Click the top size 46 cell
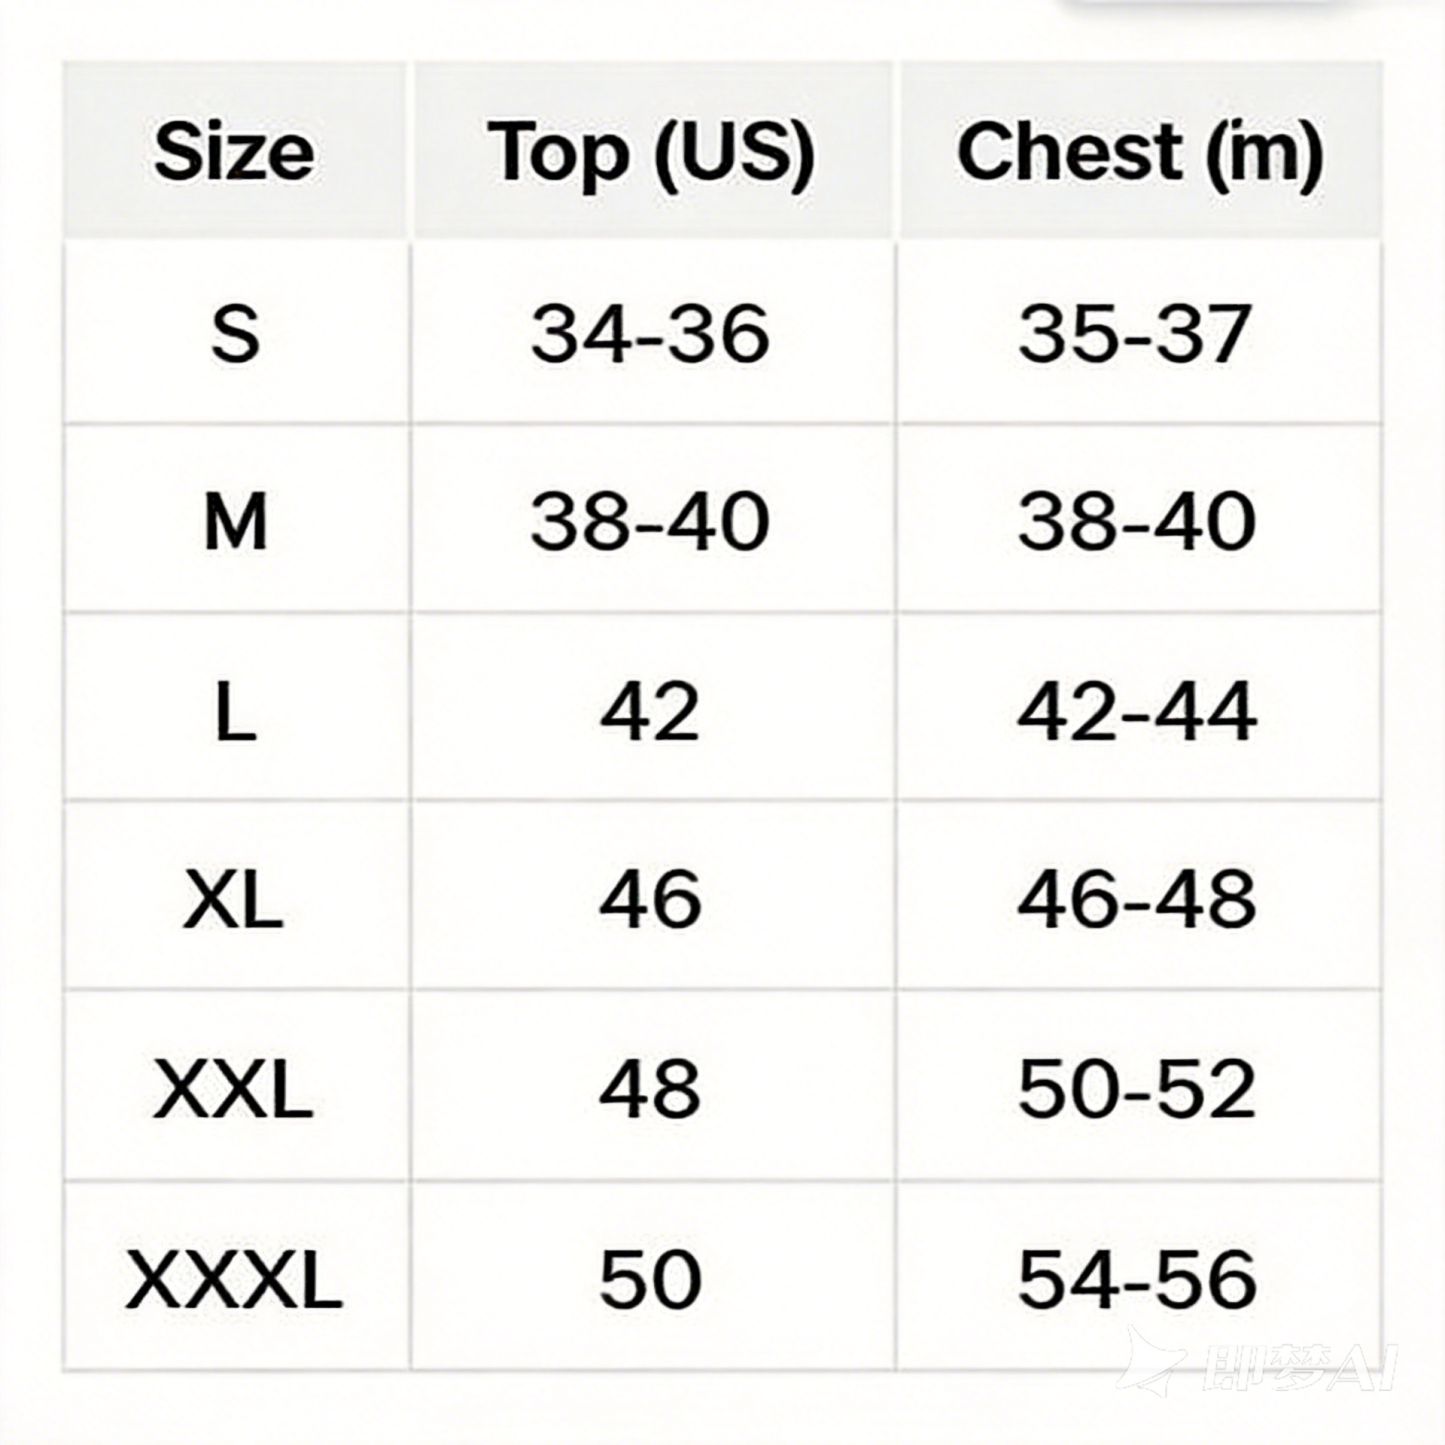The image size is (1445, 1445). pyautogui.click(x=652, y=897)
